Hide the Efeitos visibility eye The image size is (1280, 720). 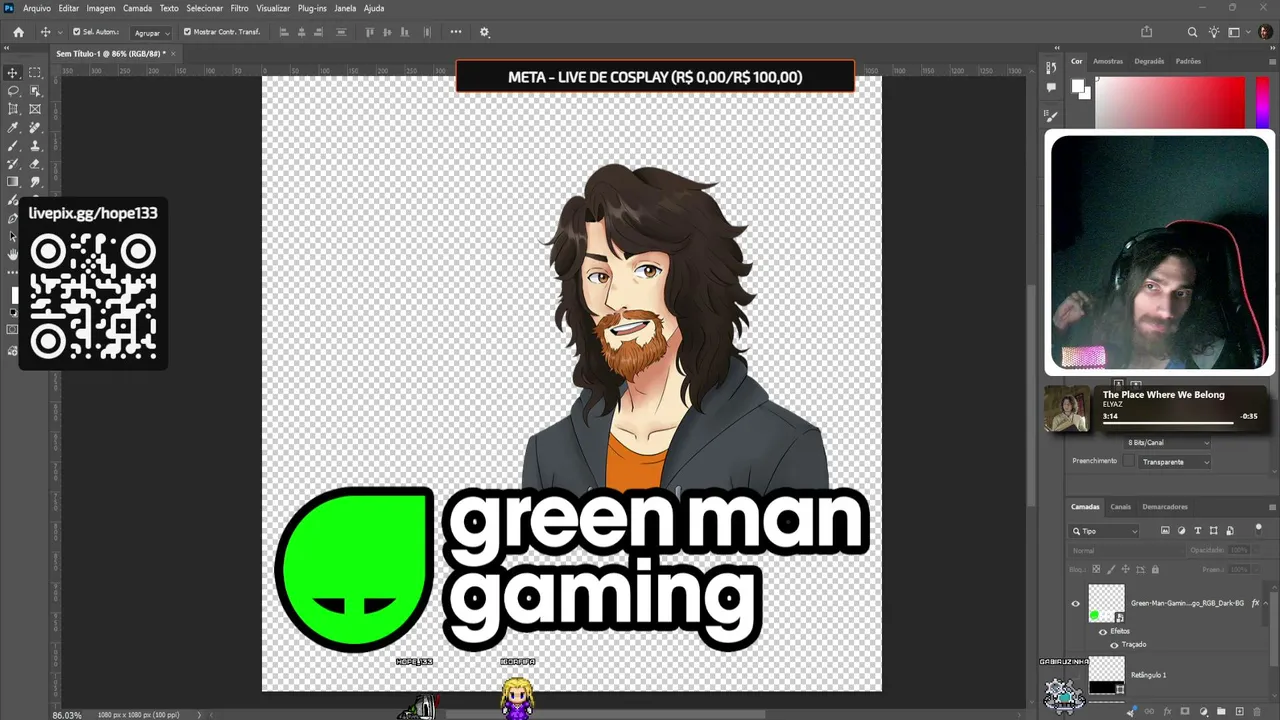[1103, 631]
